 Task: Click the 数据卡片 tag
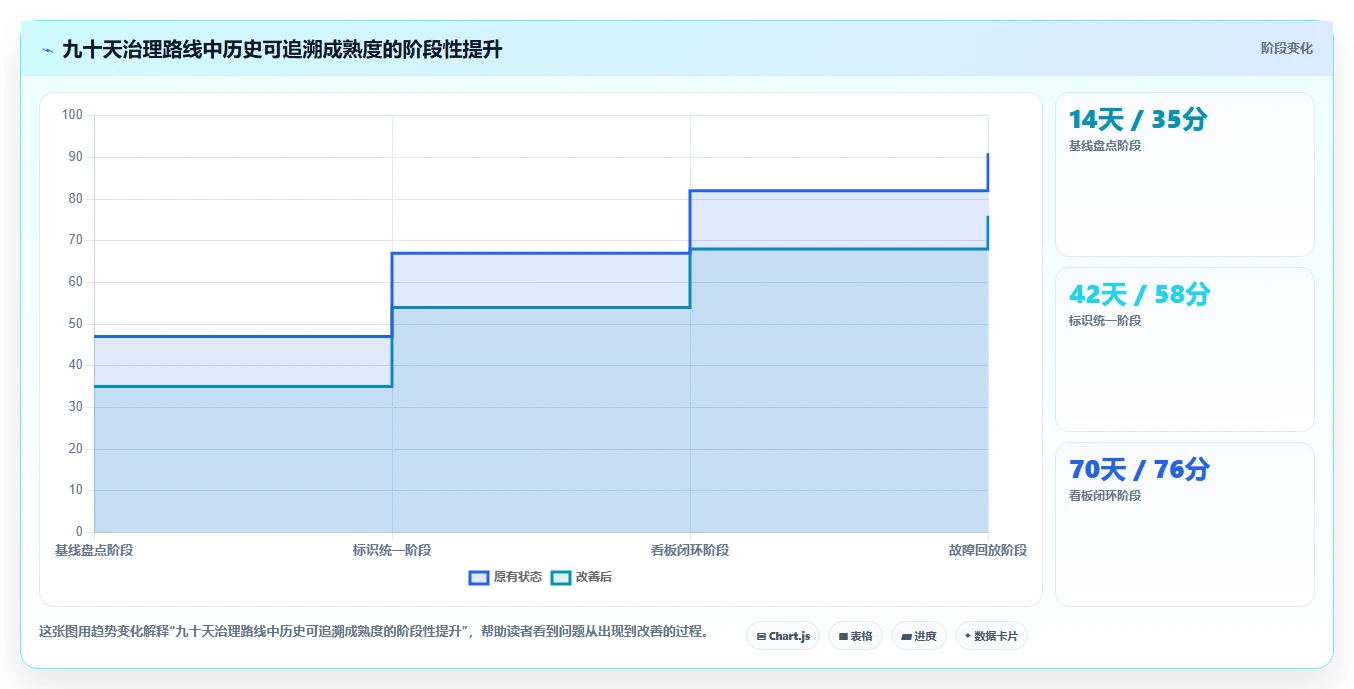pos(991,636)
